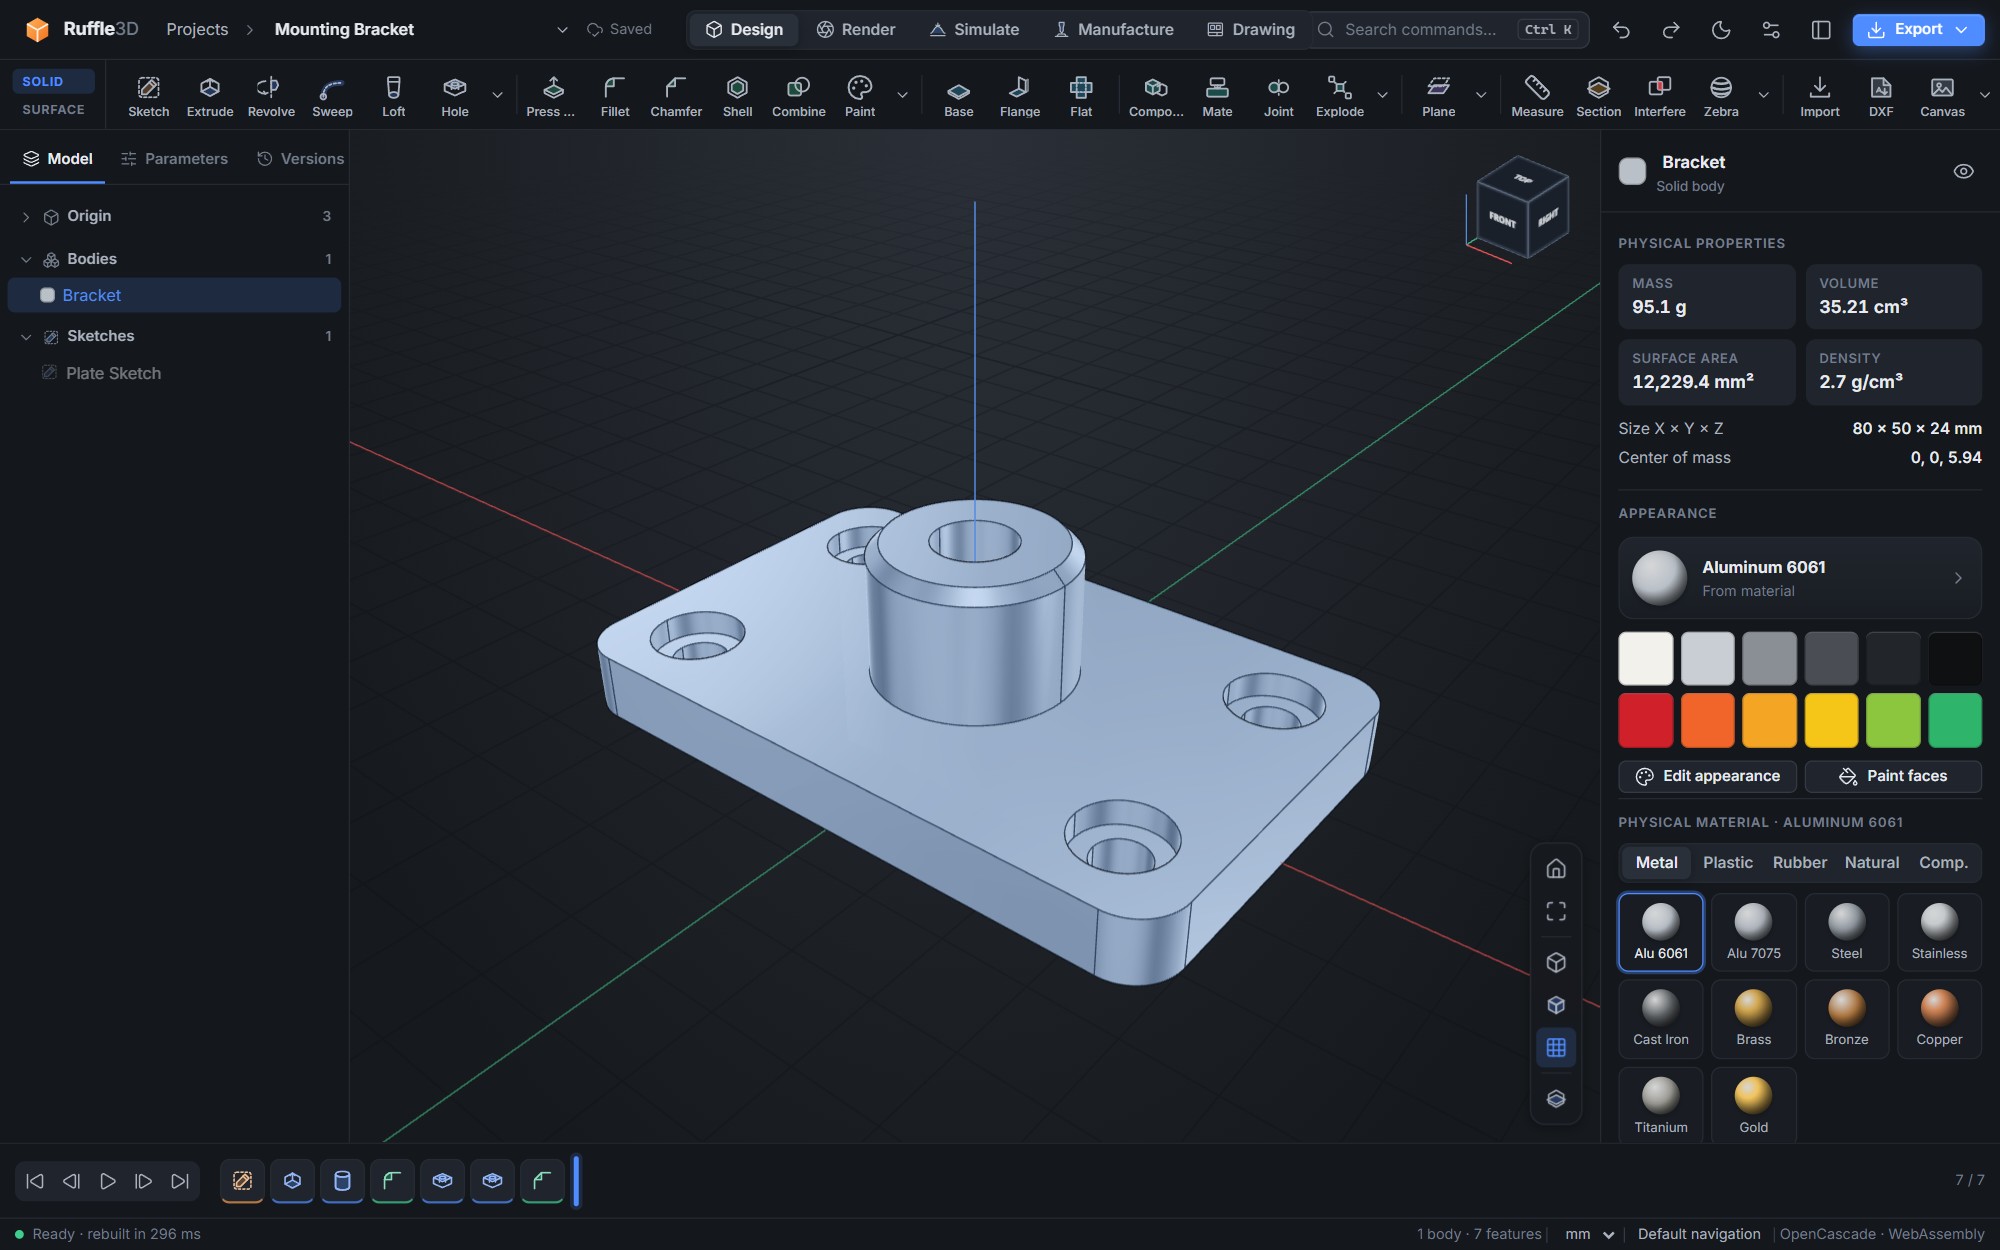Select the Shell tool

737,96
